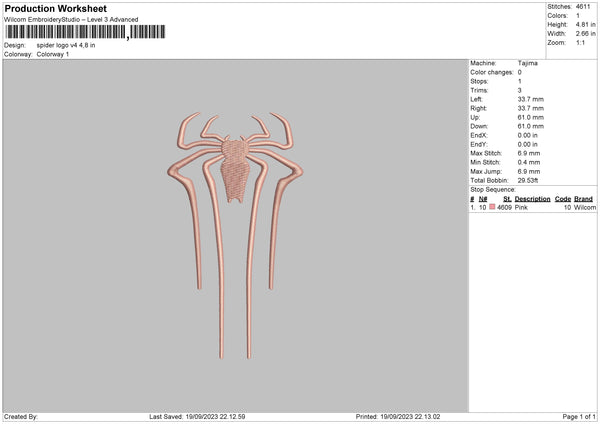This screenshot has width=600, height=424.
Task: Select the Production Worksheet title
Action: pyautogui.click(x=56, y=8)
